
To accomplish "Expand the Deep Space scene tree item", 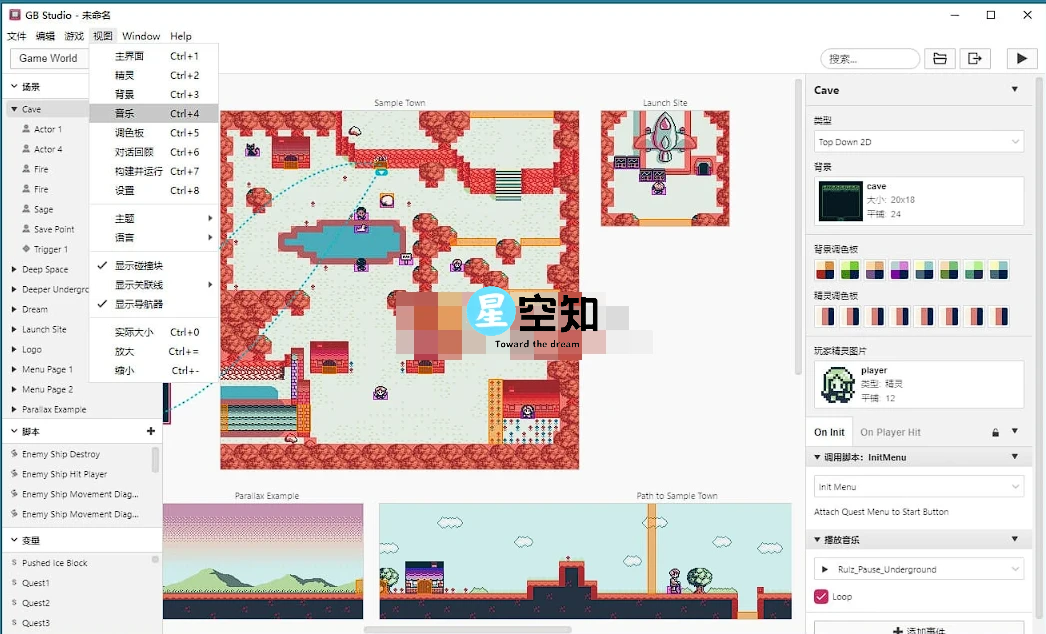I will pyautogui.click(x=14, y=269).
